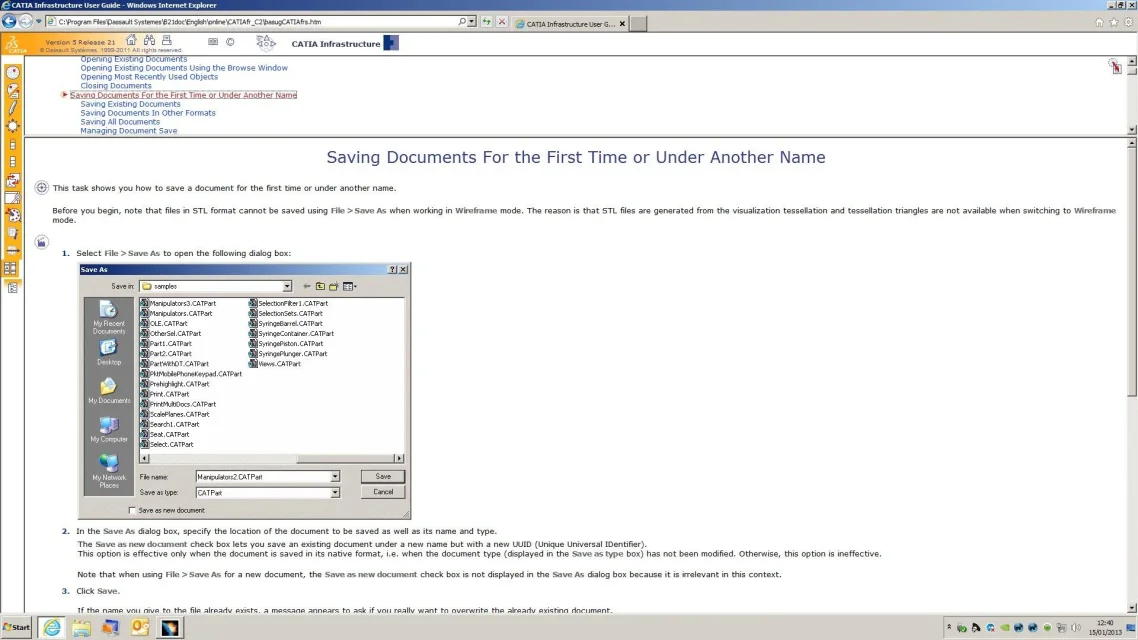Go to the CATIA doc home house icon

pyautogui.click(x=131, y=40)
